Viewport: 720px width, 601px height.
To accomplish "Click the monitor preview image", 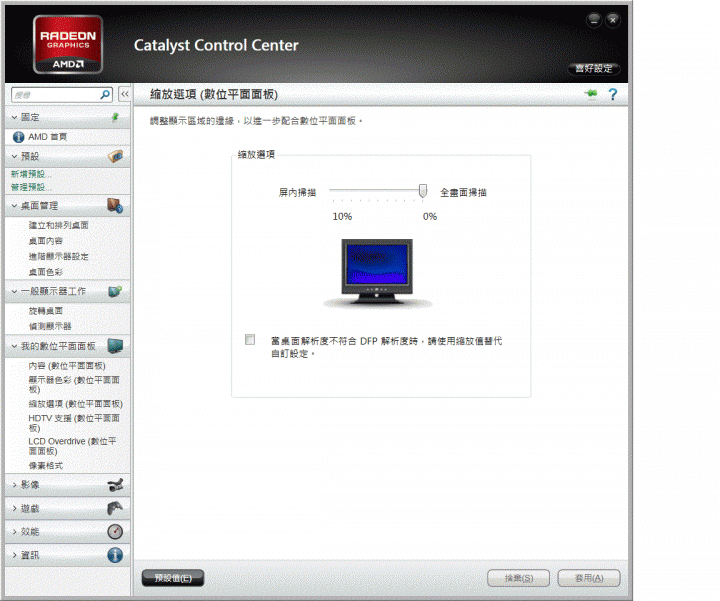I will pos(377,273).
